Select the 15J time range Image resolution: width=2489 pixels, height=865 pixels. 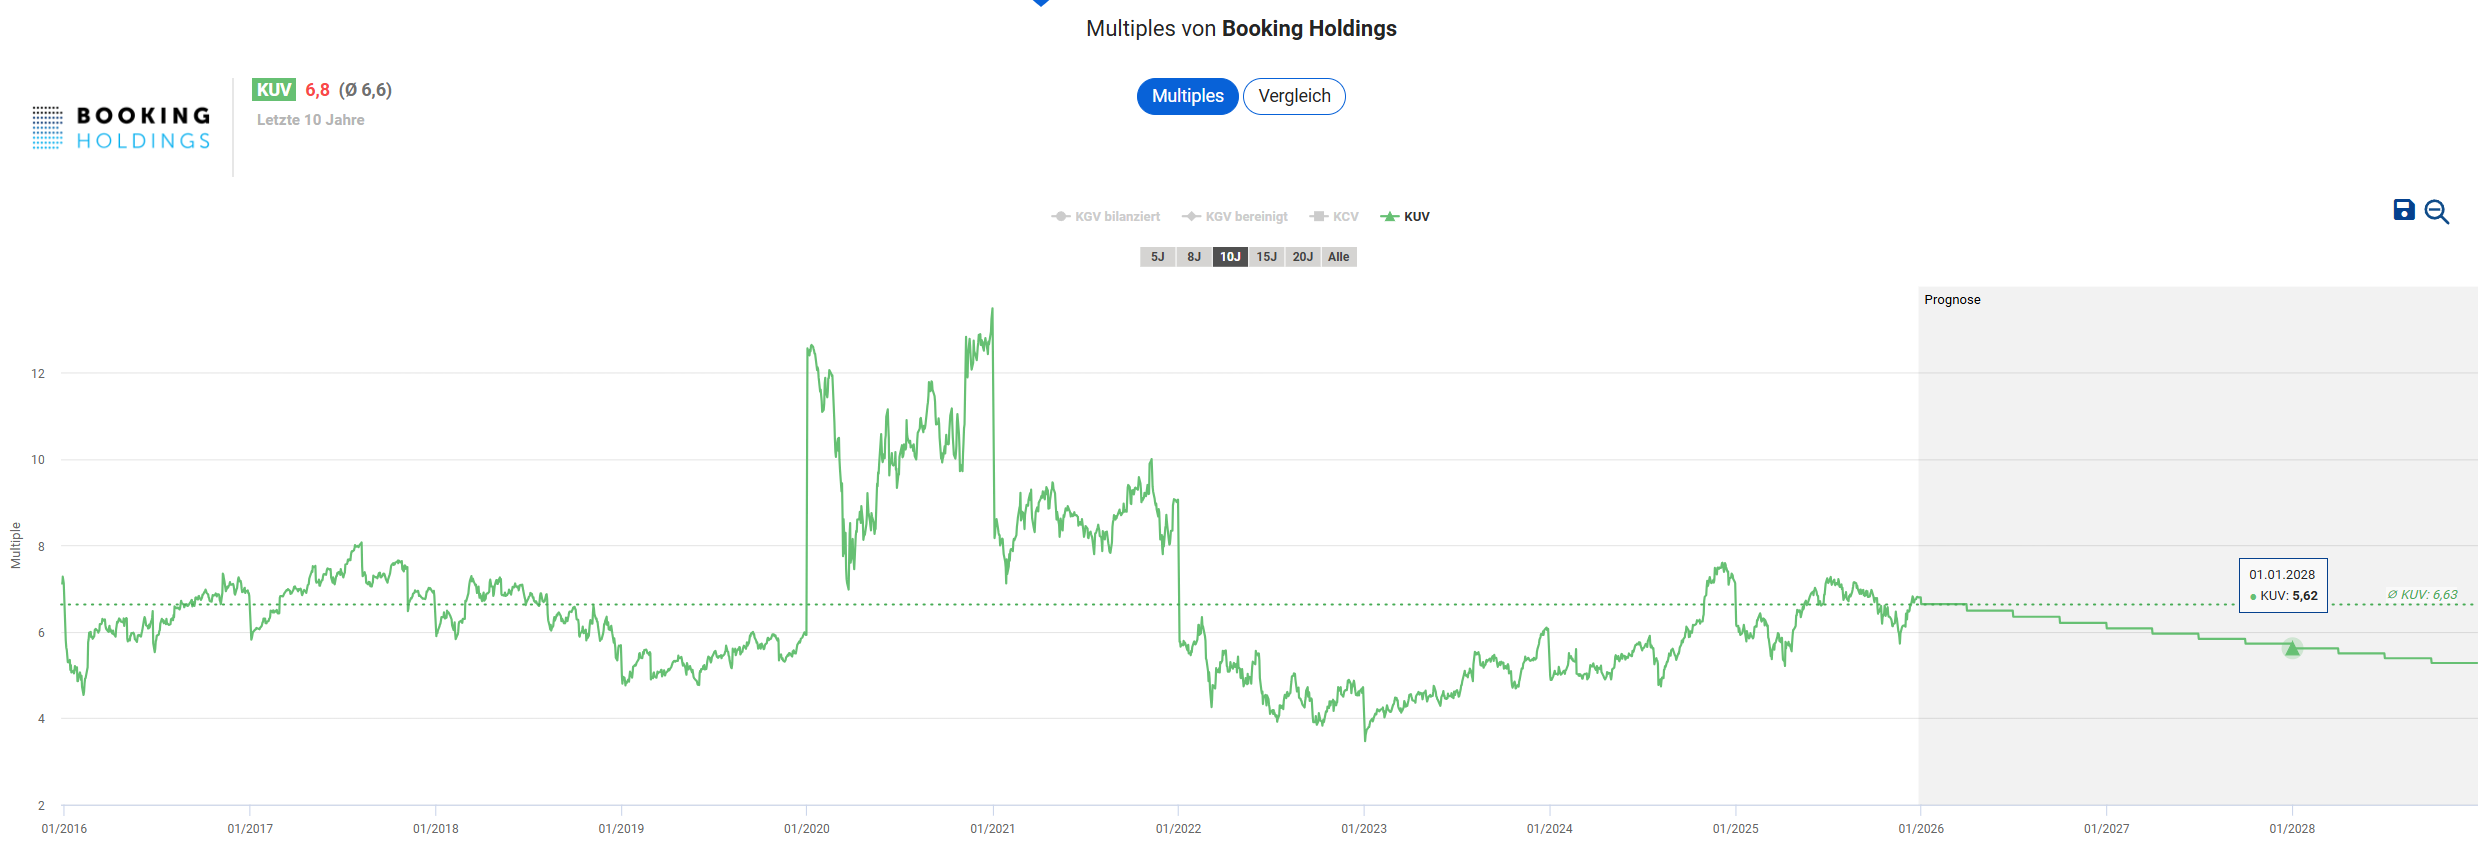point(1266,257)
